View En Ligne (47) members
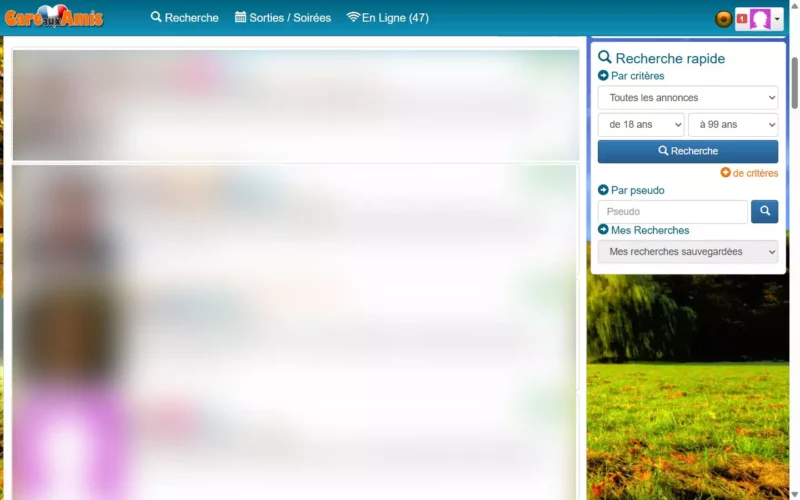The width and height of the screenshot is (800, 500). pyautogui.click(x=387, y=18)
